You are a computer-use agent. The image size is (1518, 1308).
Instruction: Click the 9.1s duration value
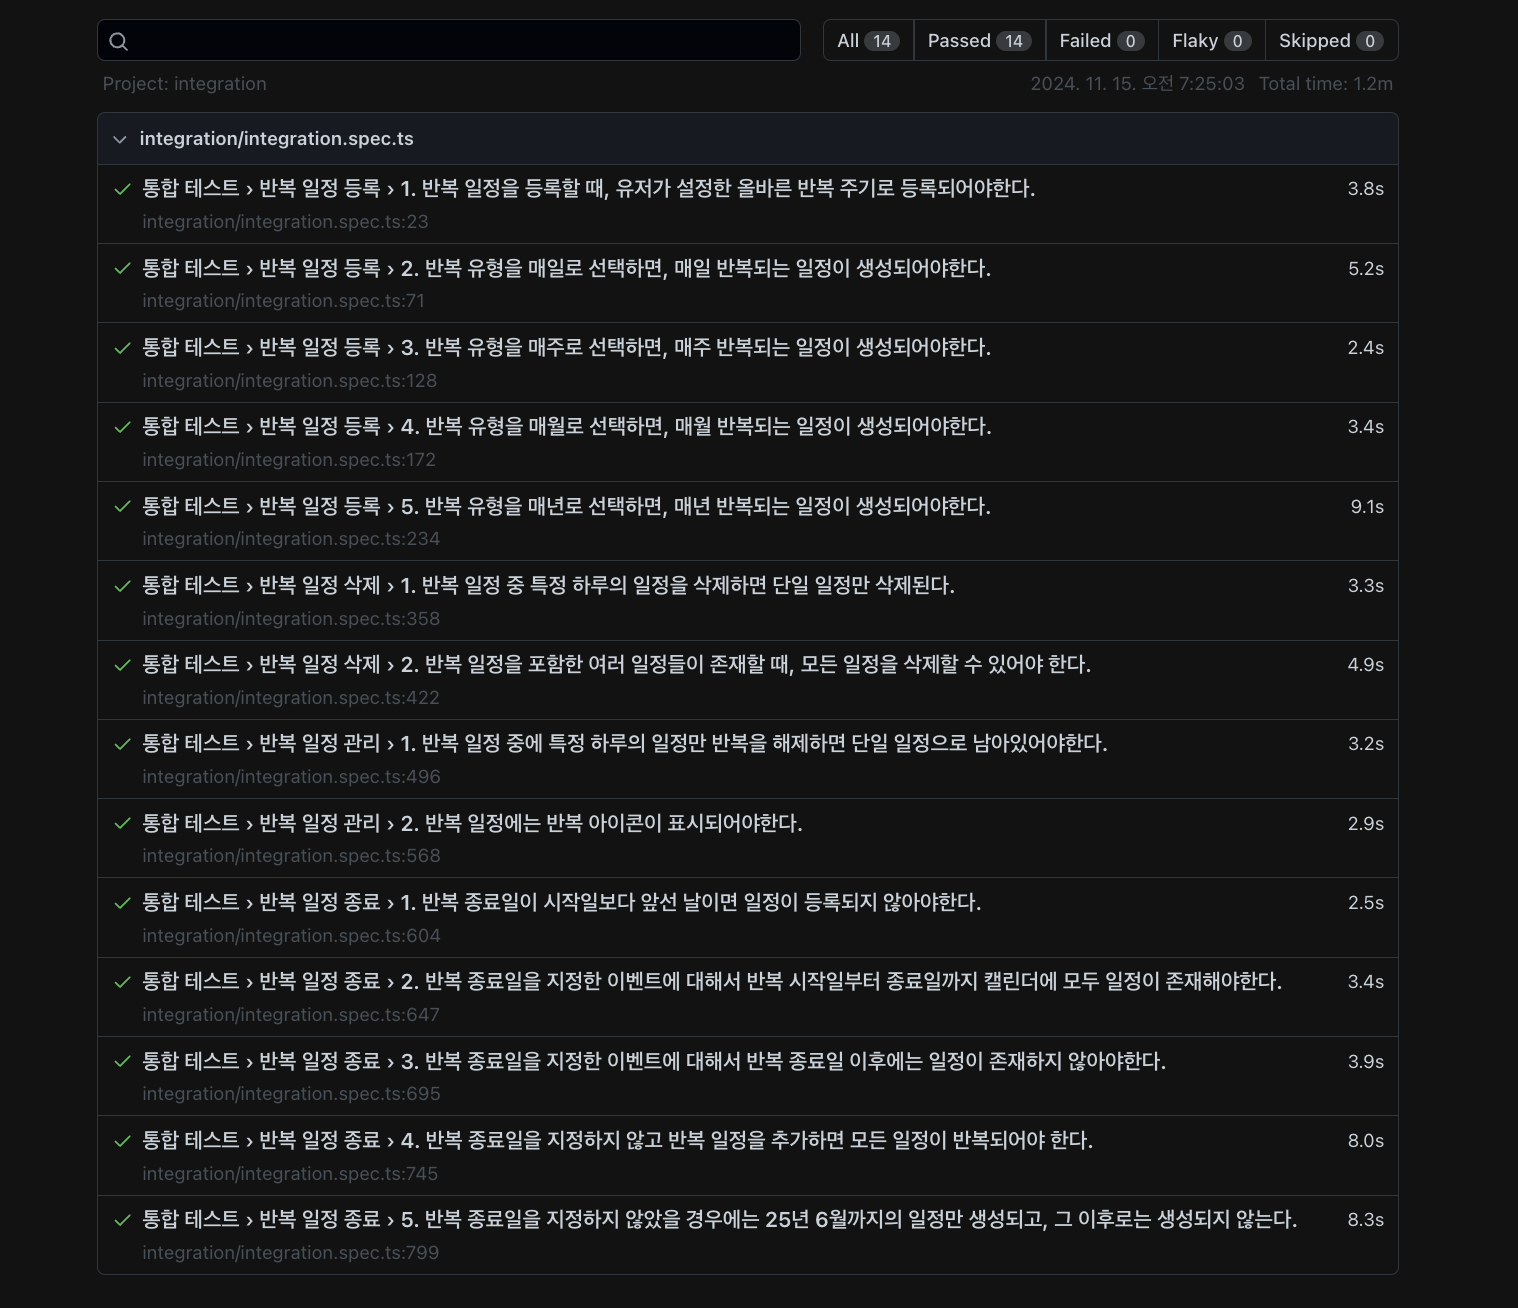click(x=1367, y=507)
